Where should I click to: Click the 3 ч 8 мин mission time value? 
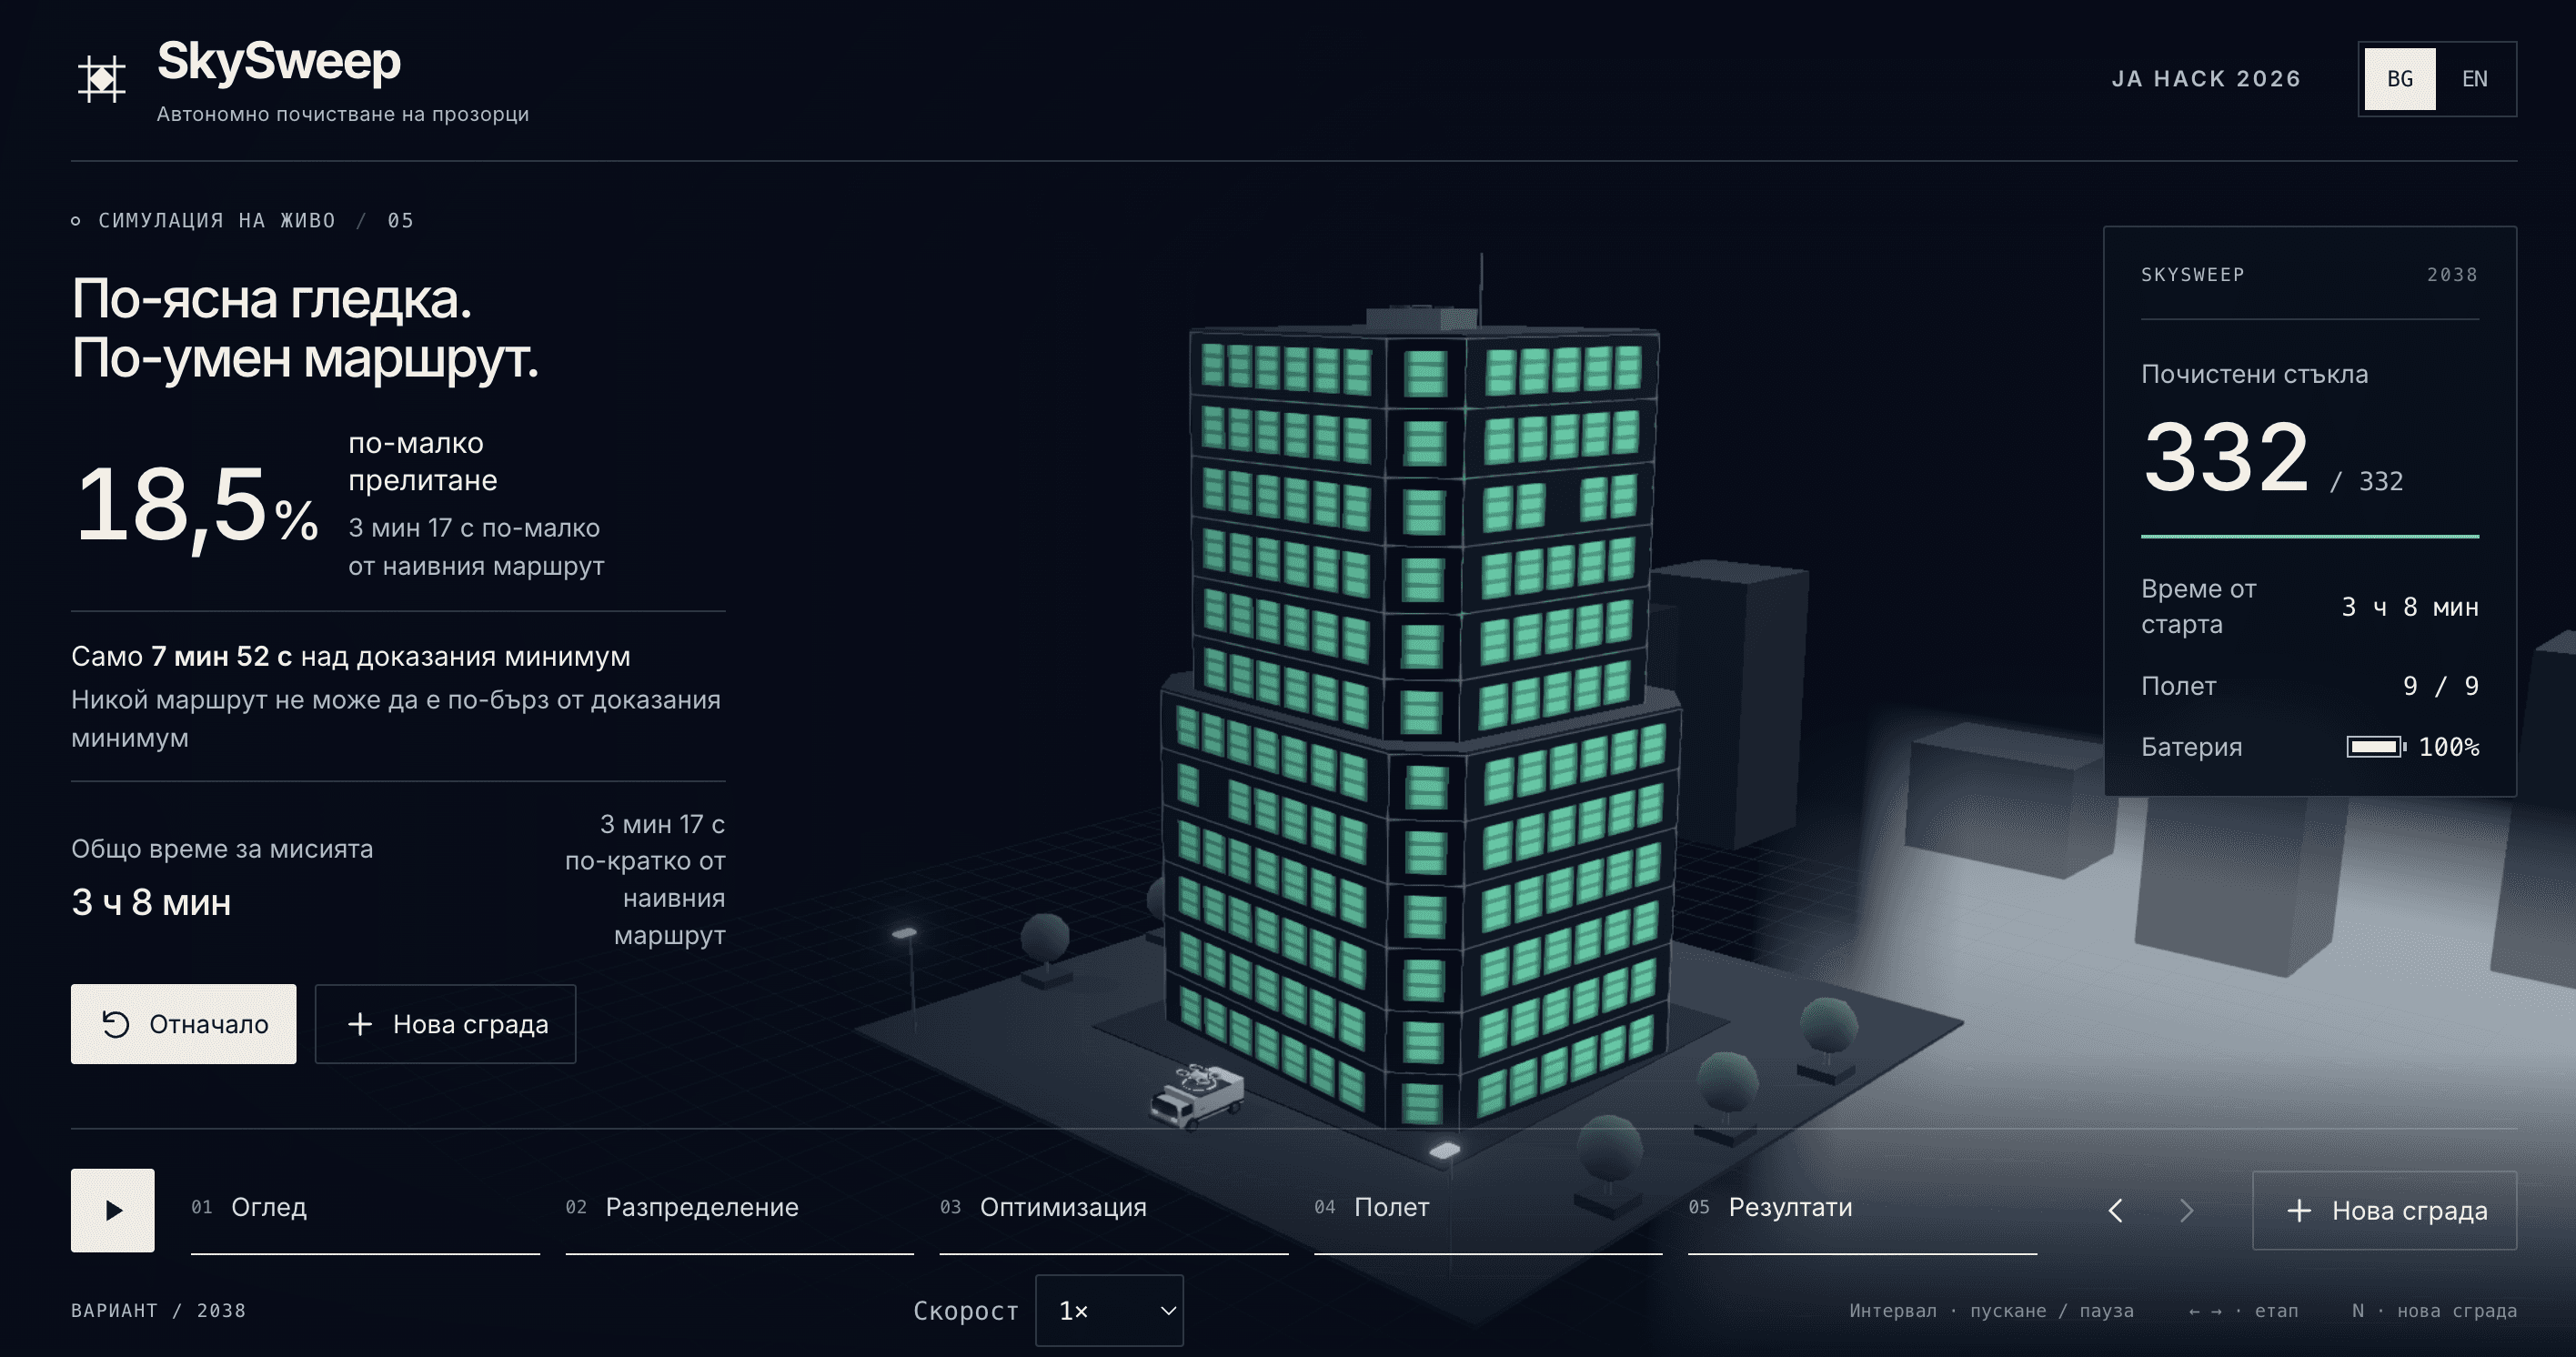(151, 902)
